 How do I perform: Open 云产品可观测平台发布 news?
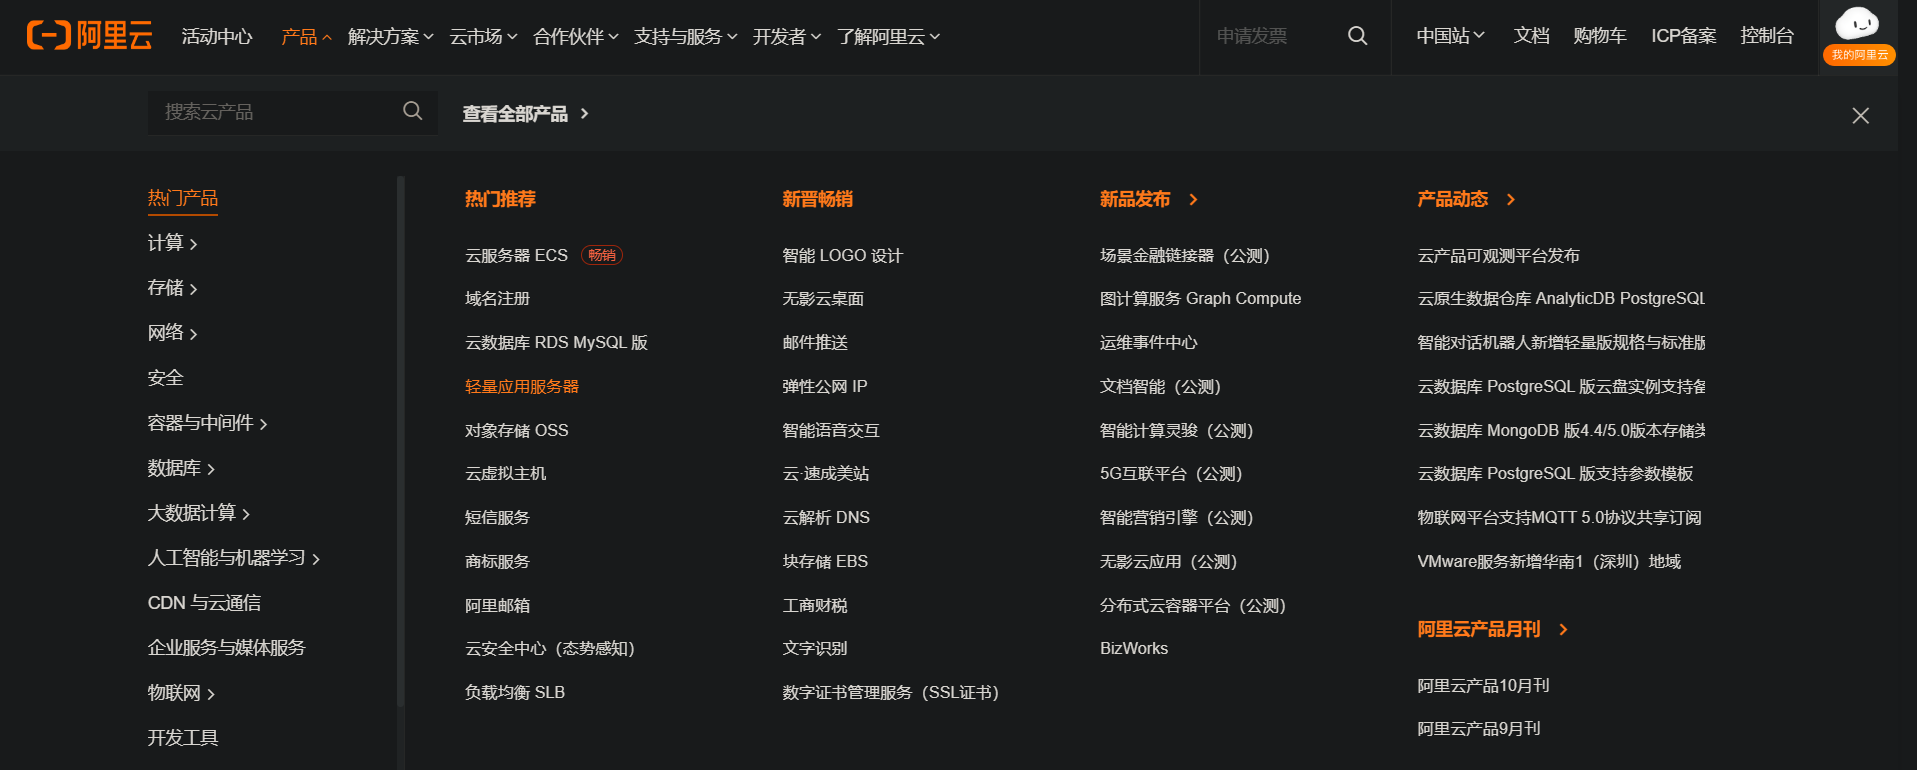click(1498, 256)
